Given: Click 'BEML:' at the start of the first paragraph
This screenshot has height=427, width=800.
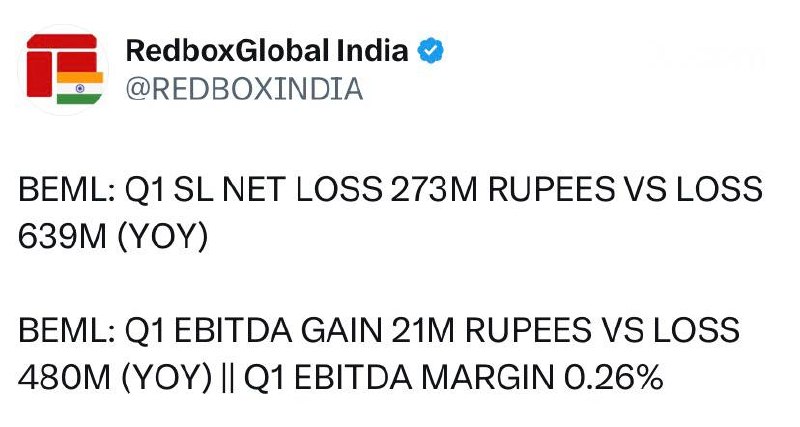Looking at the screenshot, I should point(67,189).
